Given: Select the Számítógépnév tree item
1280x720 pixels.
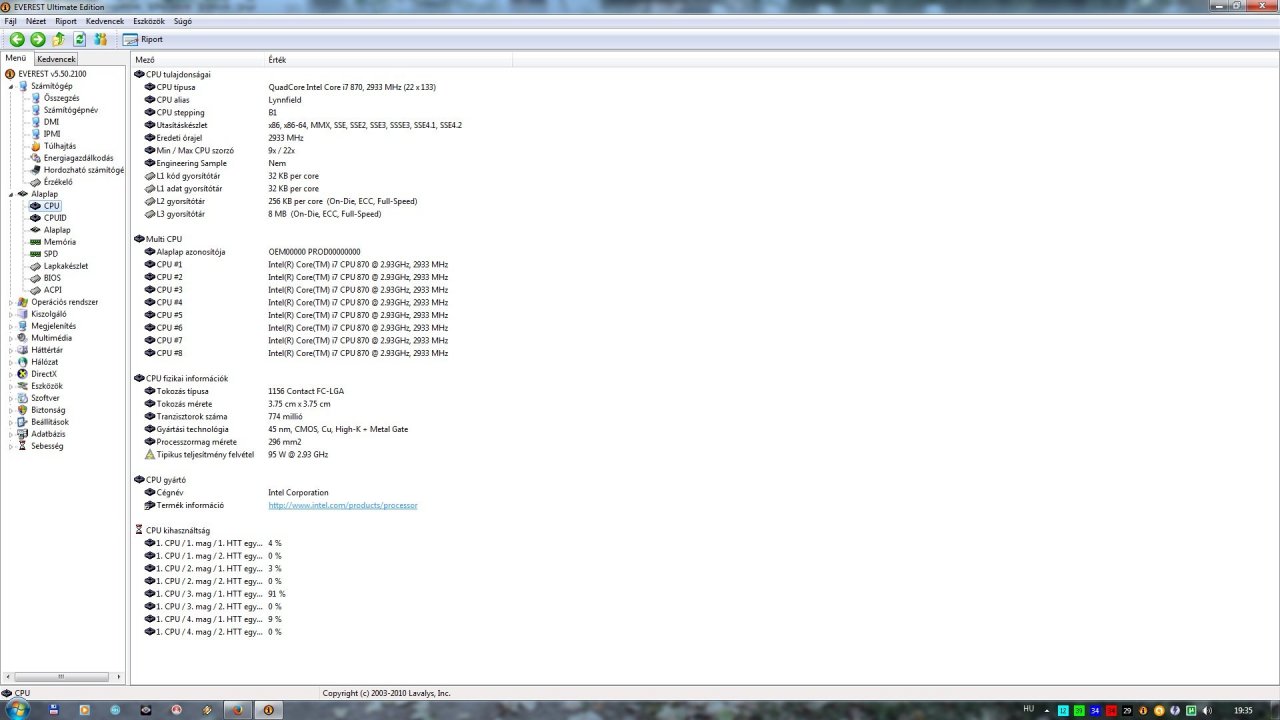Looking at the screenshot, I should coord(70,110).
